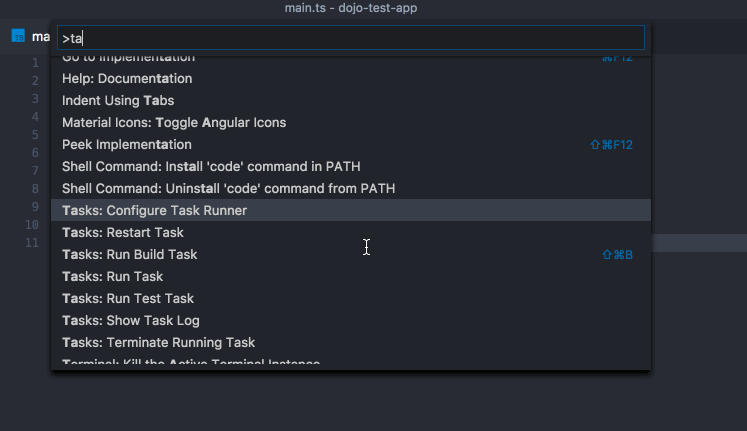The image size is (747, 431).
Task: Run Material Icons: Toggle Angular Icons
Action: [x=351, y=122]
